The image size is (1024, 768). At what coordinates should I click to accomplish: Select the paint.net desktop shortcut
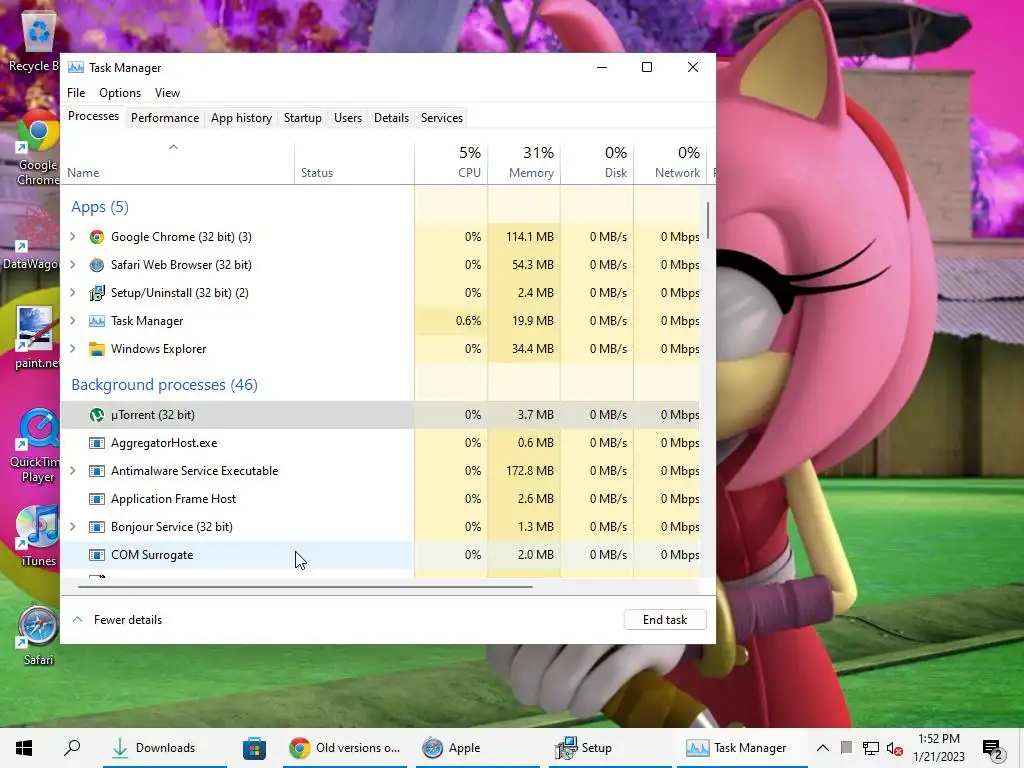point(37,338)
